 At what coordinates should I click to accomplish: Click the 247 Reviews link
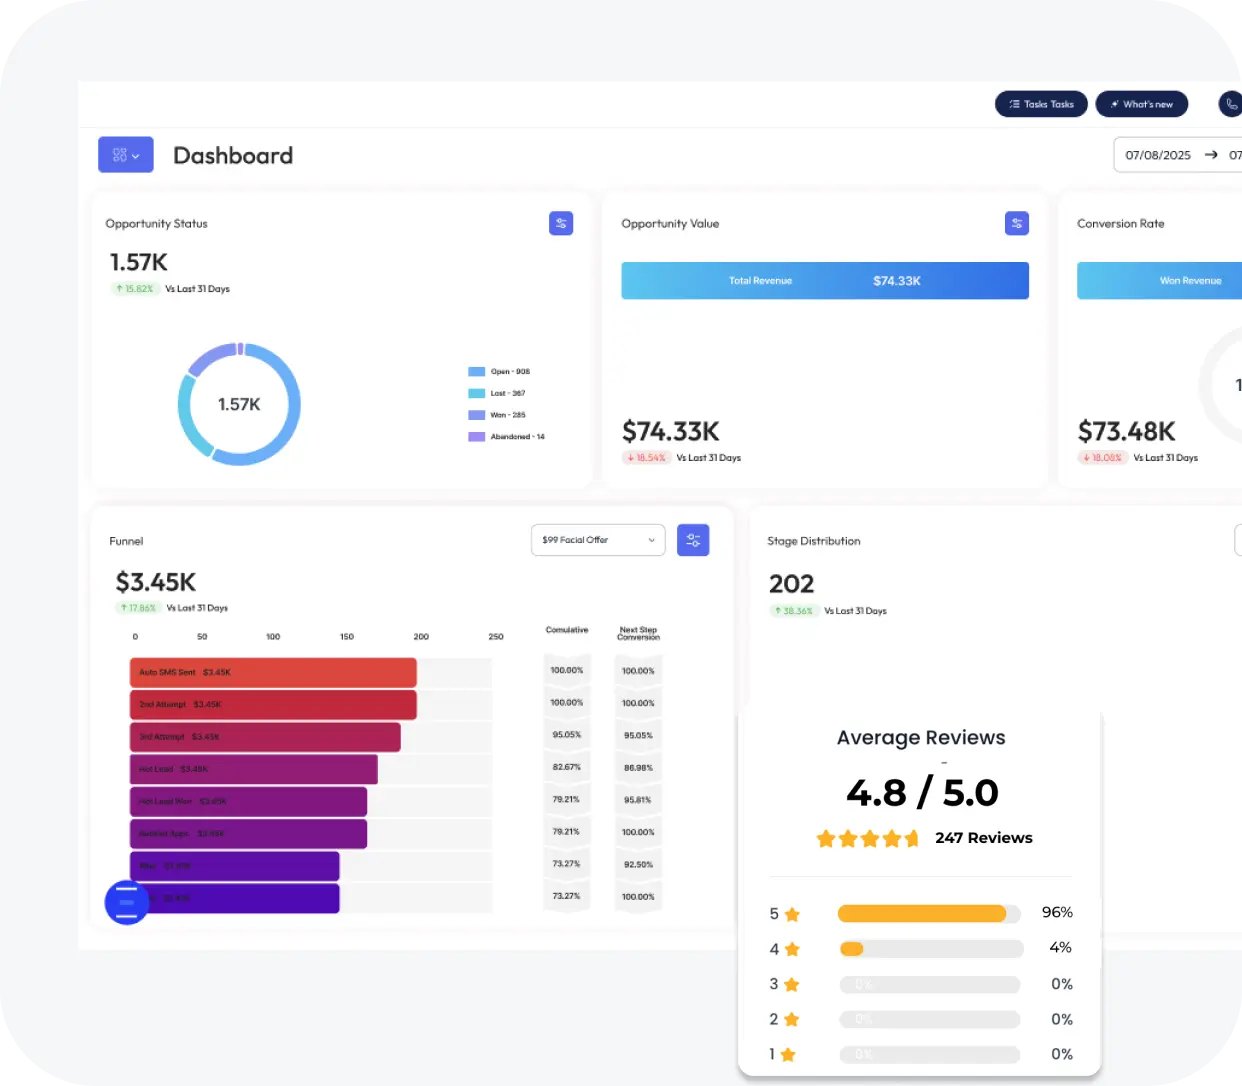(983, 838)
